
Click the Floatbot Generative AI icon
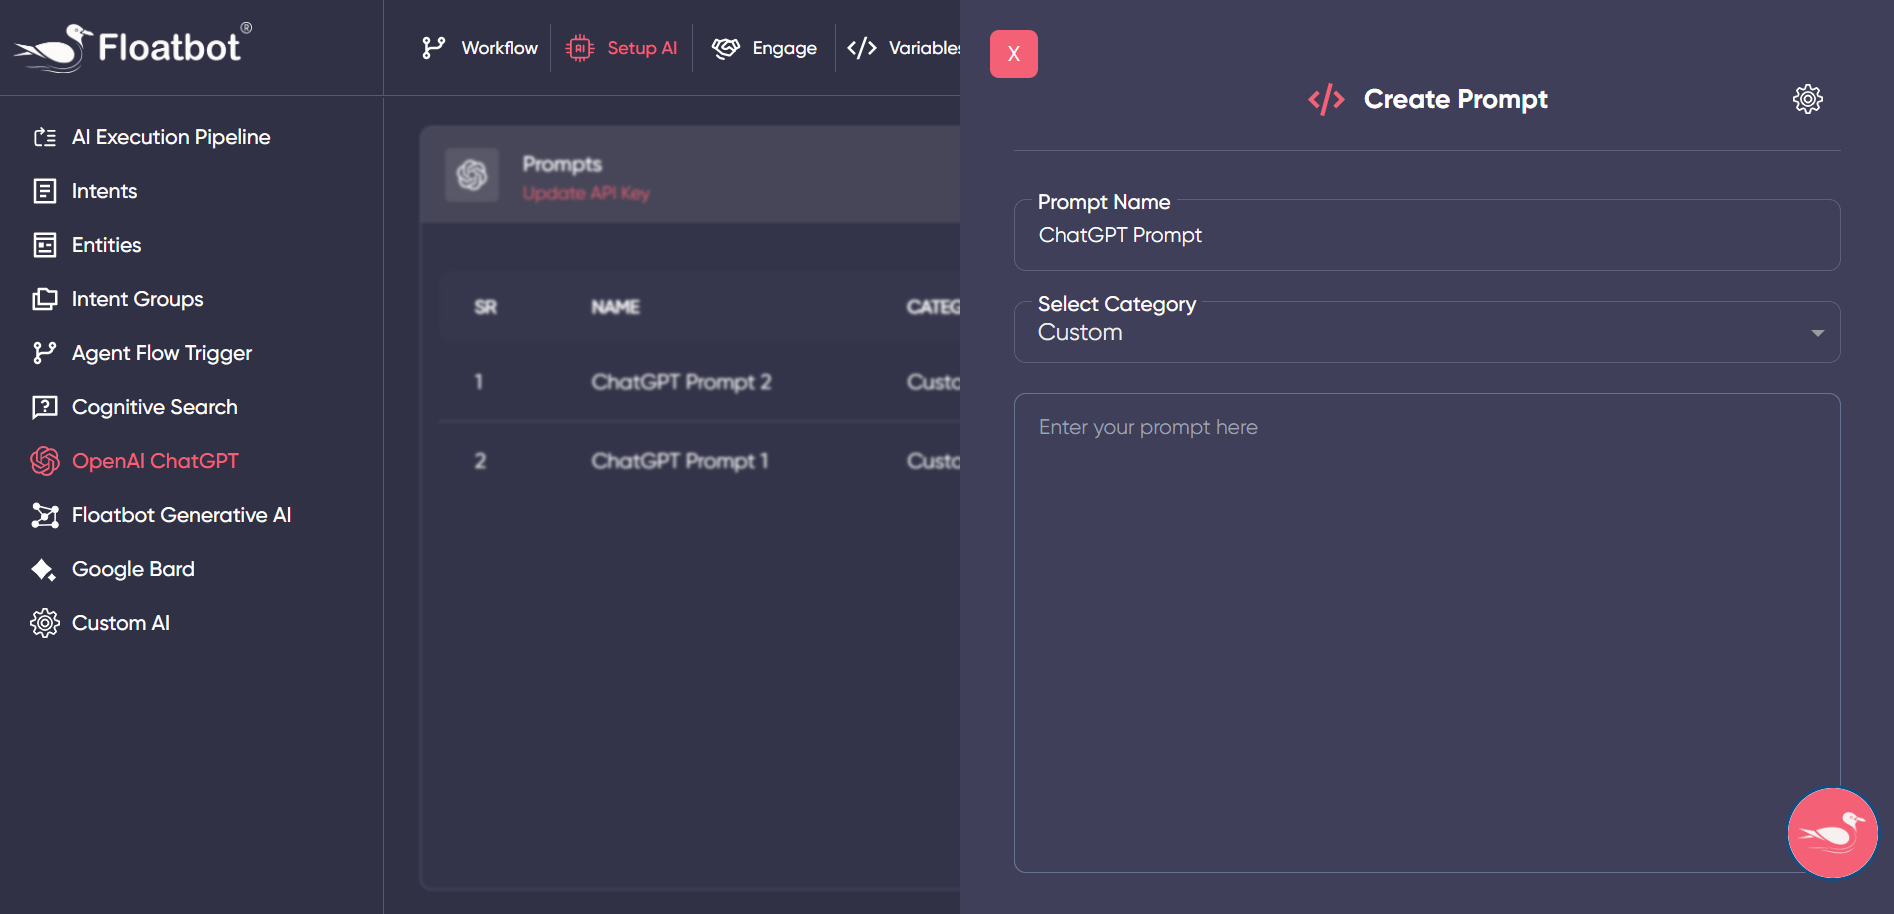click(x=45, y=515)
